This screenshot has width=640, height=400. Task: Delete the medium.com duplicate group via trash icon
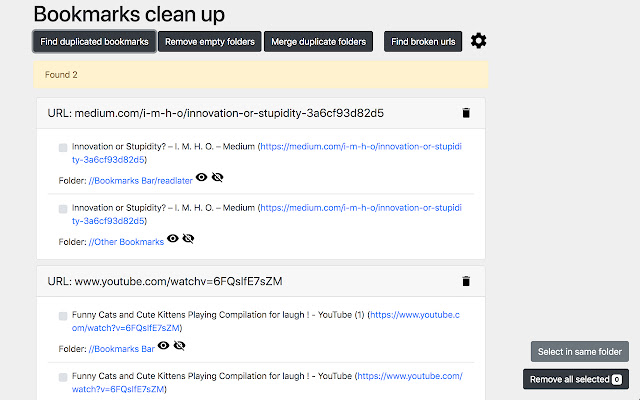coord(465,114)
